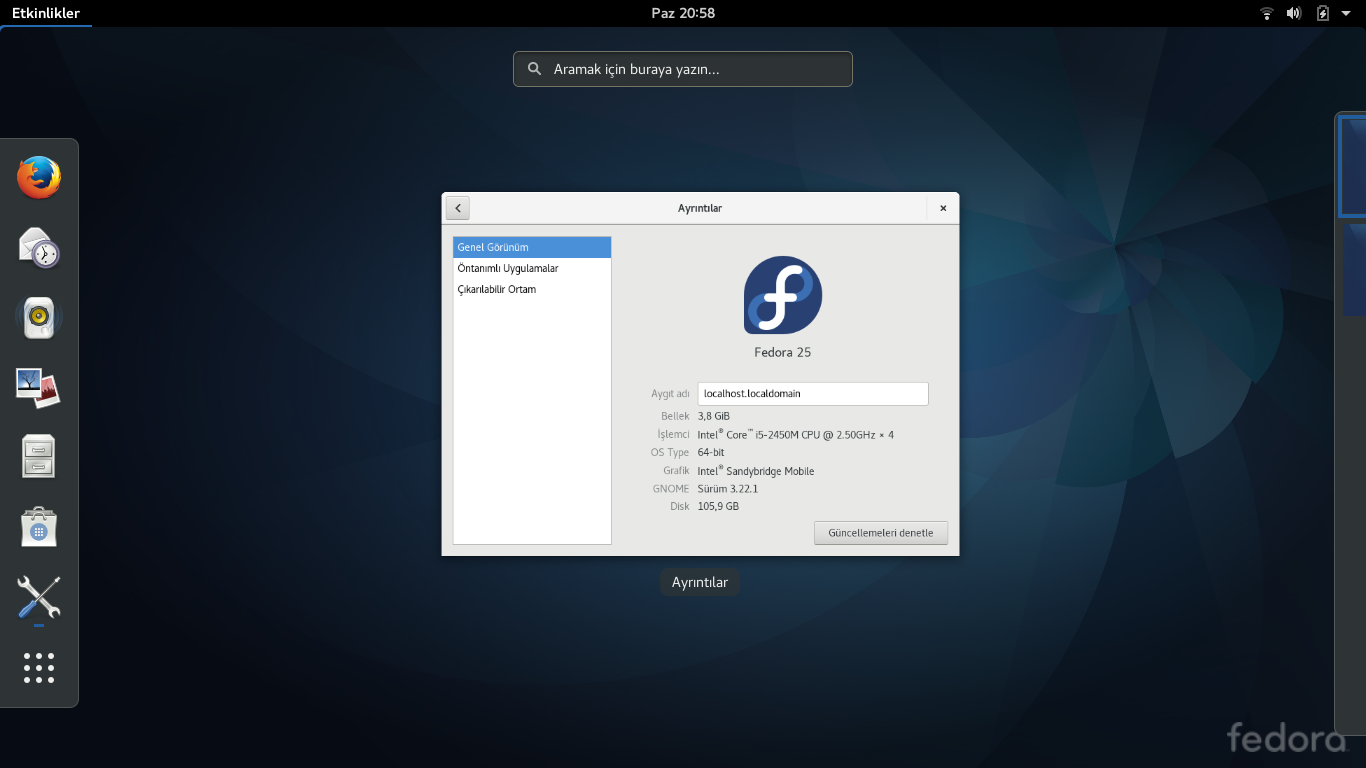Viewport: 1366px width, 768px height.
Task: Click the OS Type value '64-bit'
Action: point(711,453)
